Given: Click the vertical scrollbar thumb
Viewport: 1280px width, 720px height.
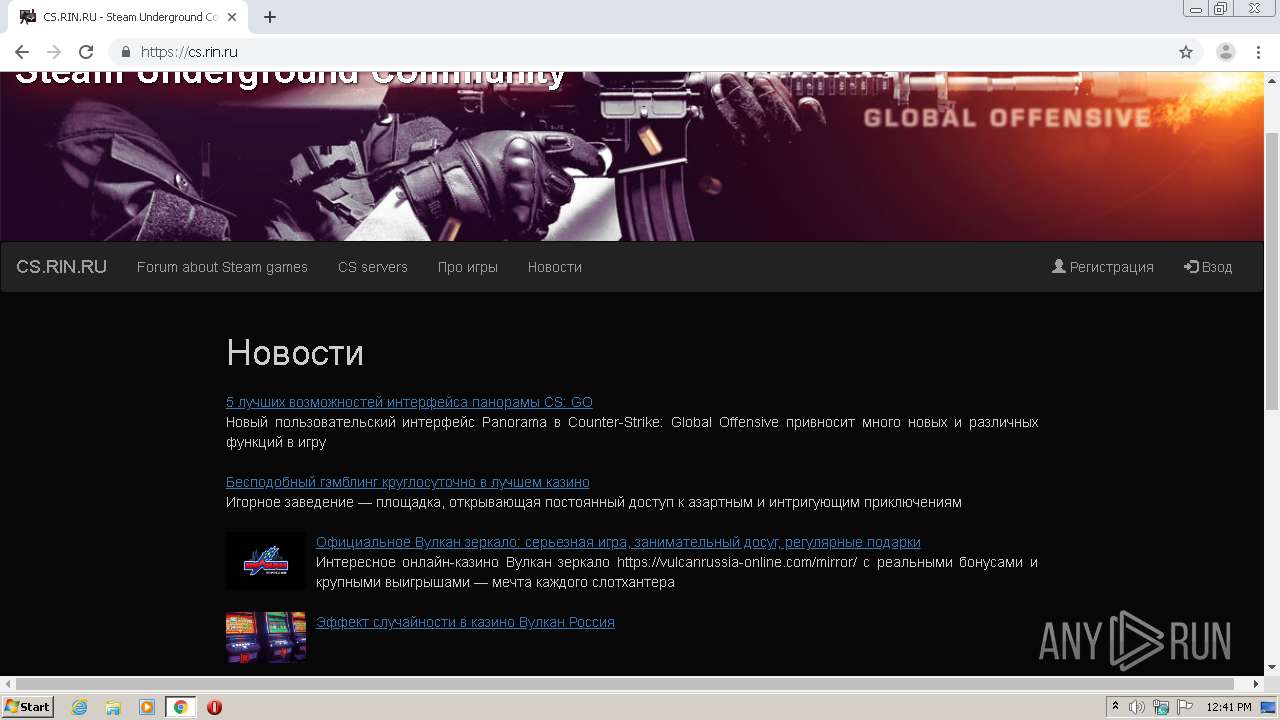Looking at the screenshot, I should click(1272, 270).
